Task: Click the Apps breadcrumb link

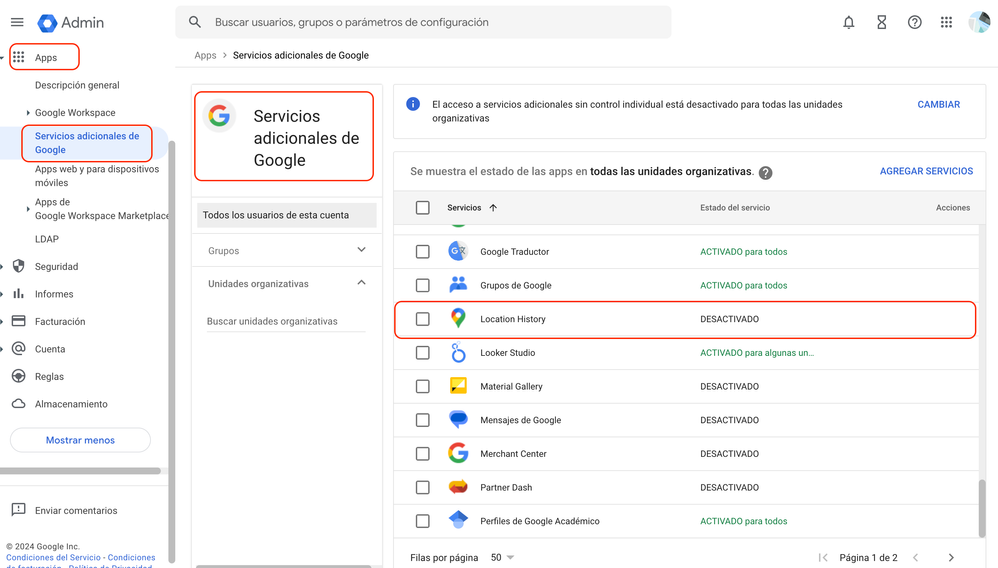Action: 205,55
